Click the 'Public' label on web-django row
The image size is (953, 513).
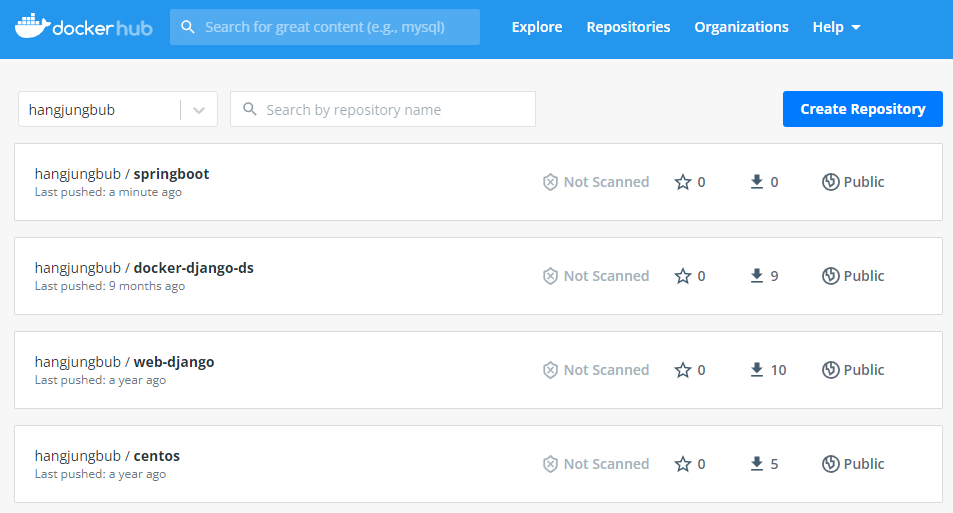point(864,370)
